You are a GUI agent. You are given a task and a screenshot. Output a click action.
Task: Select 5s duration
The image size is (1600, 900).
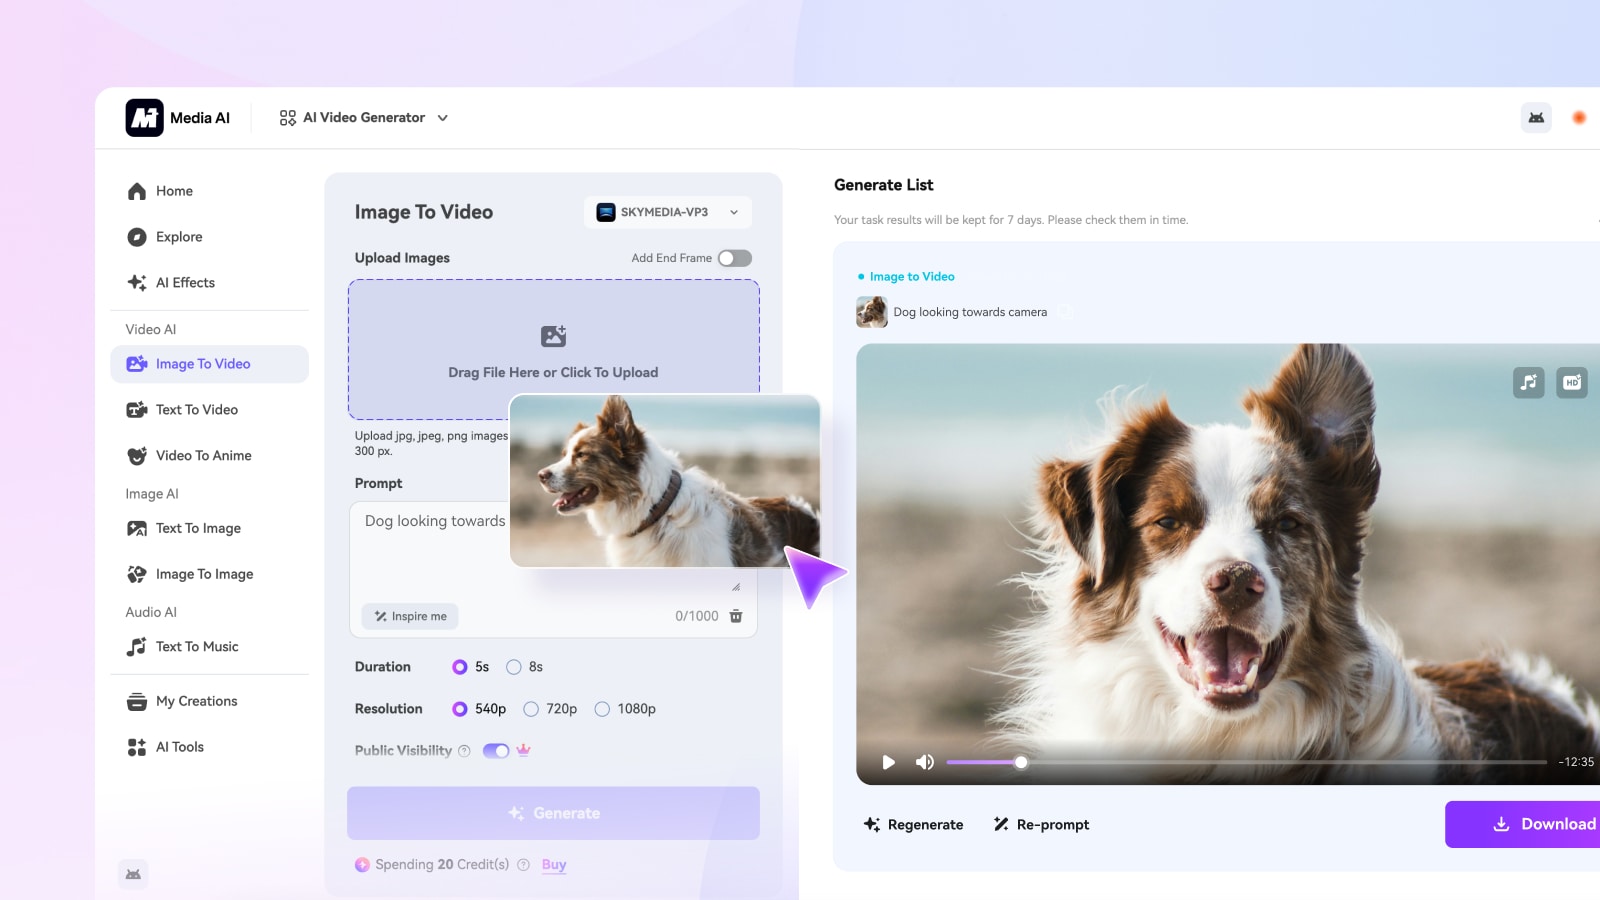[x=470, y=667]
